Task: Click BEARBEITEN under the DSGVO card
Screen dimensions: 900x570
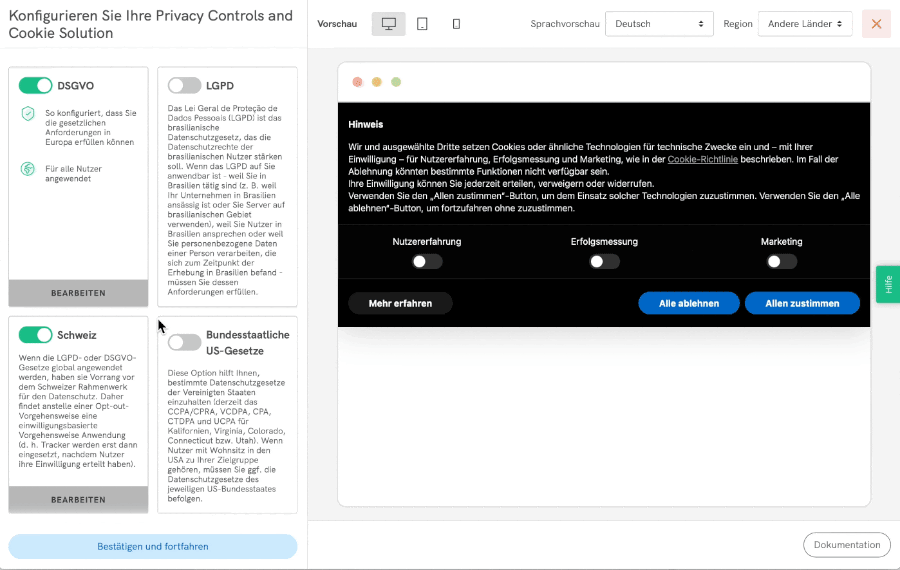Action: point(78,293)
